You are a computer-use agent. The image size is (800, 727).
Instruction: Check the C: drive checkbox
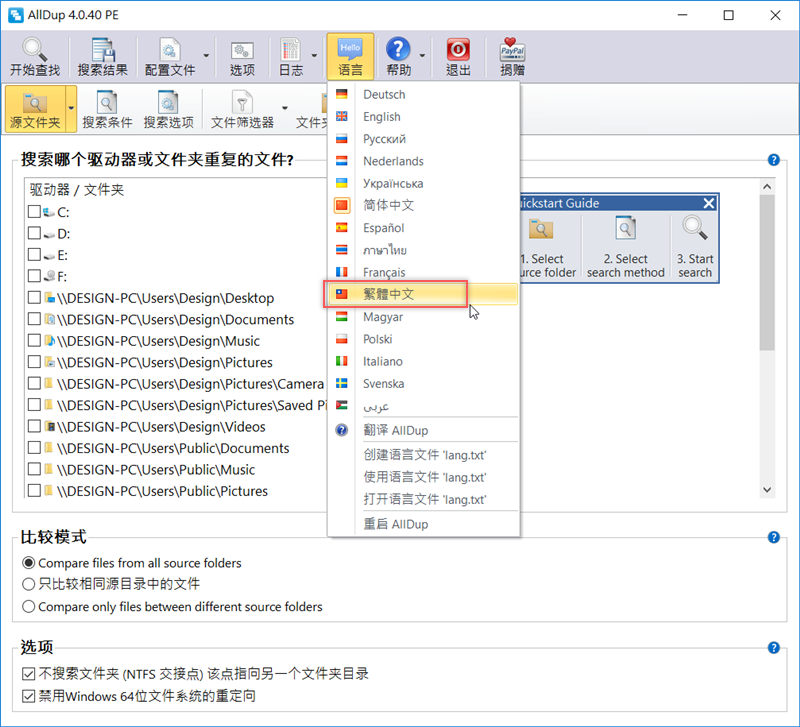pos(35,212)
